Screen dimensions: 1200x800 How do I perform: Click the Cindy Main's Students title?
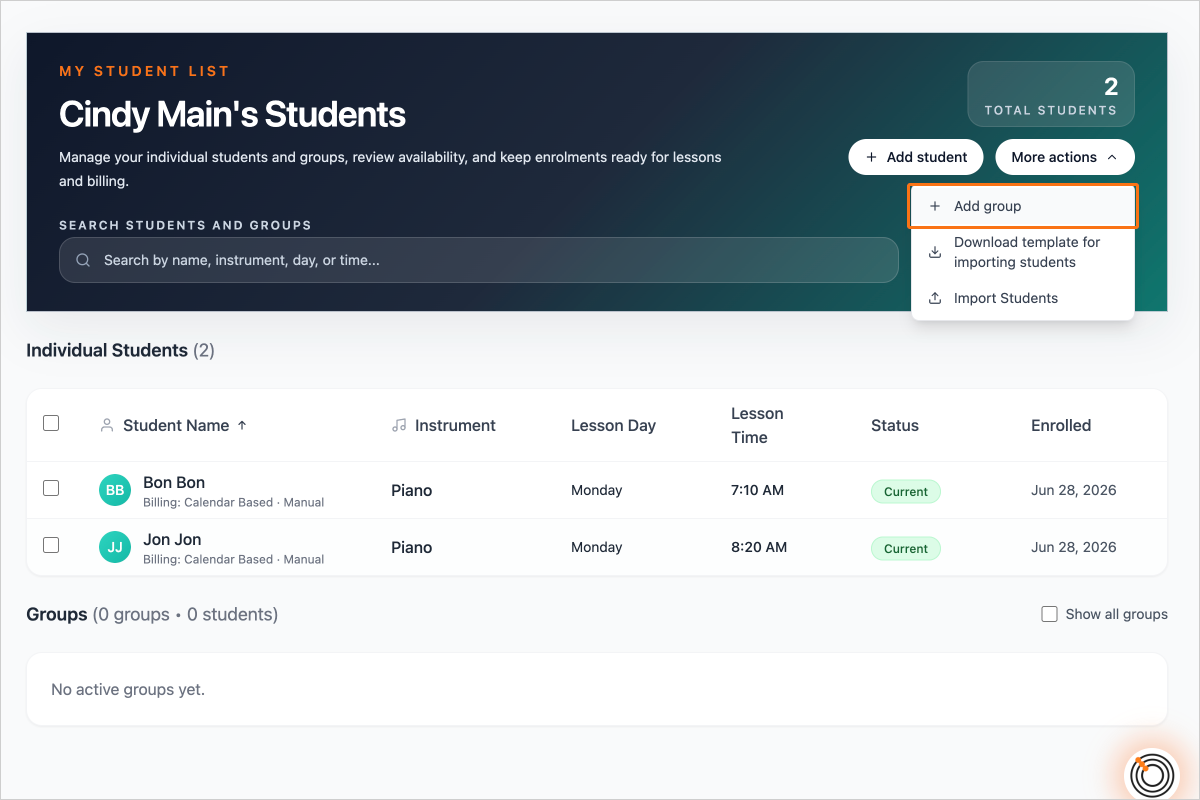(232, 114)
